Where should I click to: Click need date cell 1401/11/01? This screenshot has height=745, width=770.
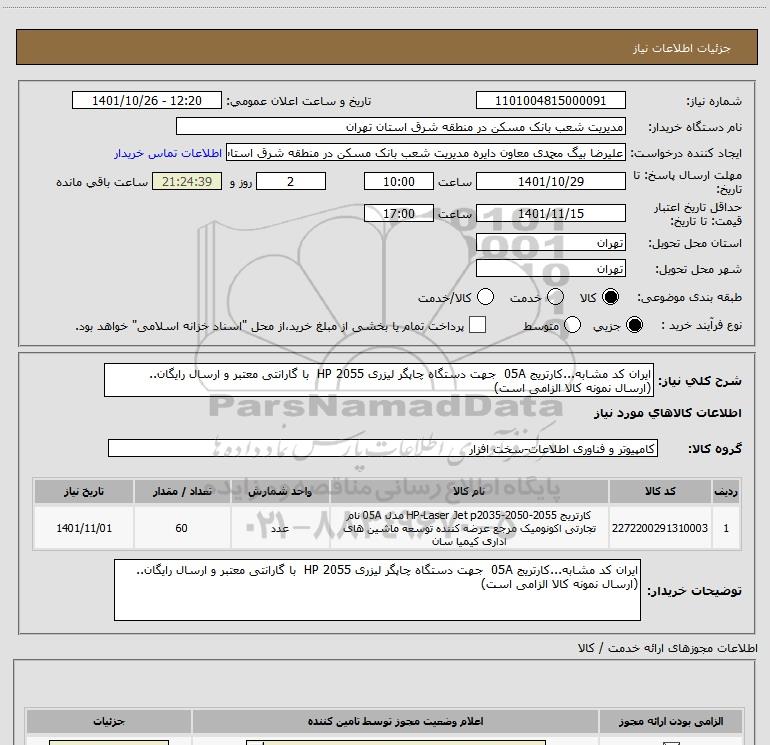83,528
